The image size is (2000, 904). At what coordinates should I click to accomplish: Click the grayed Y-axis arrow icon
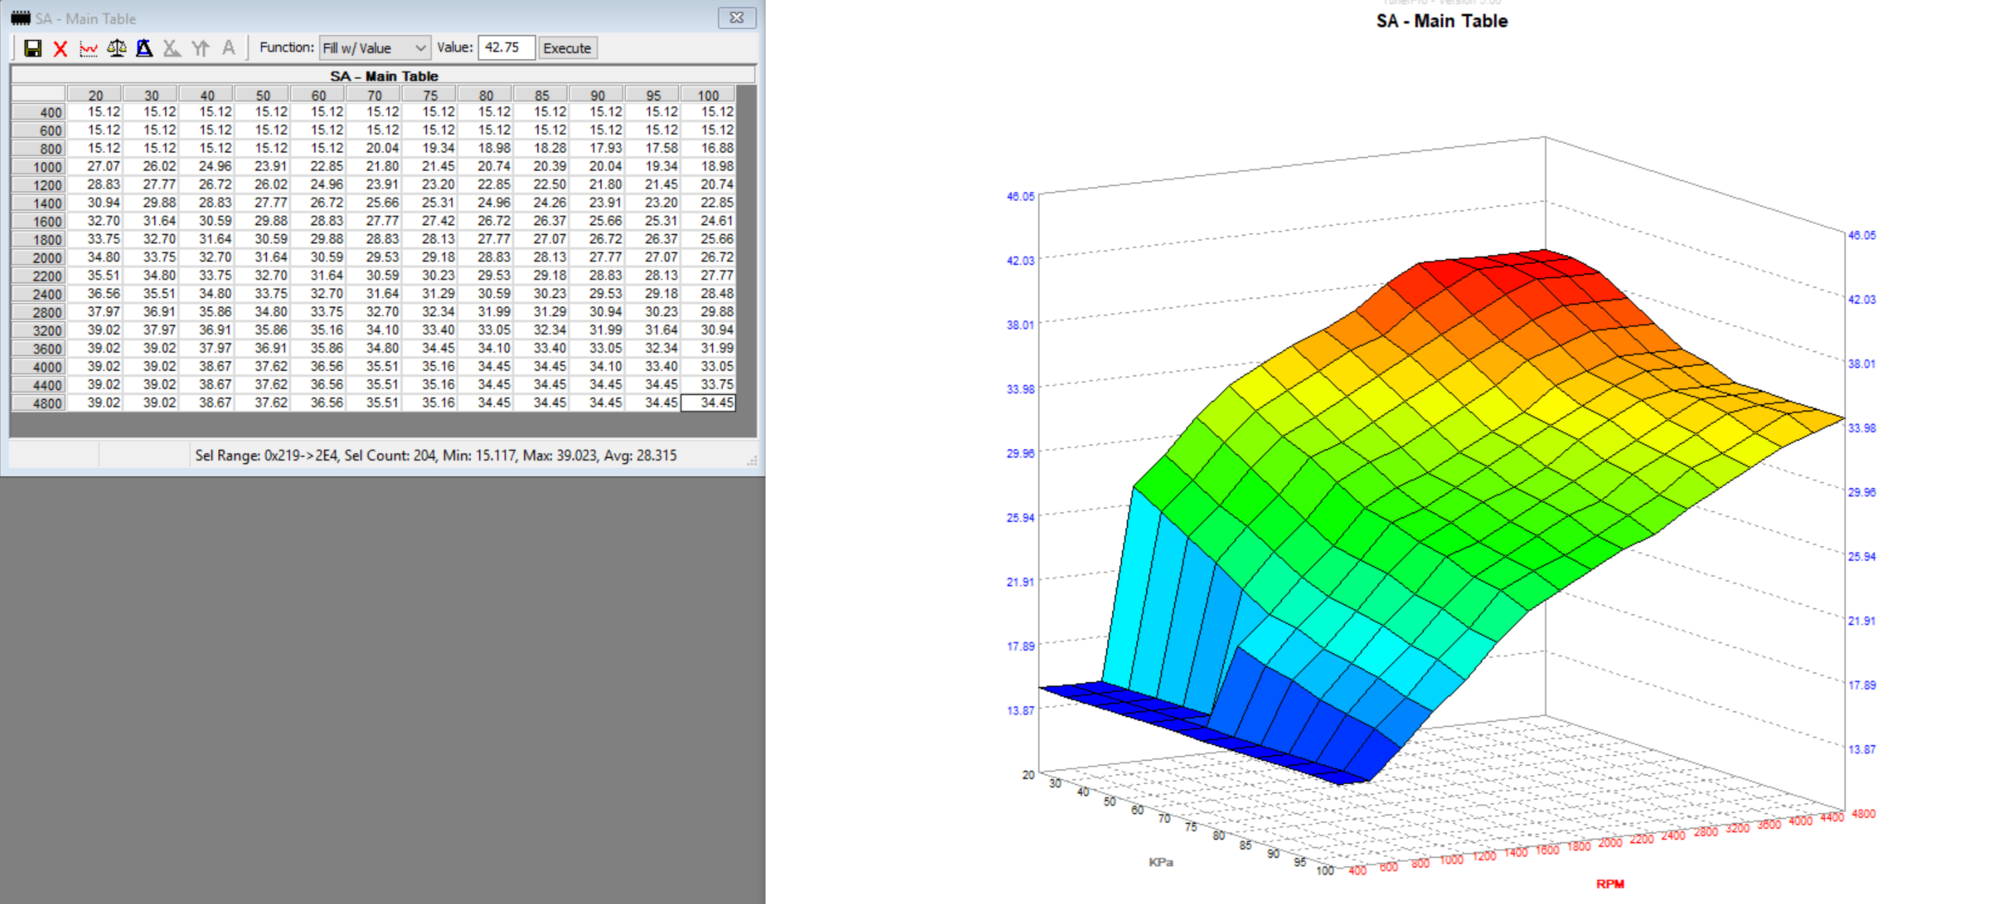coord(200,48)
